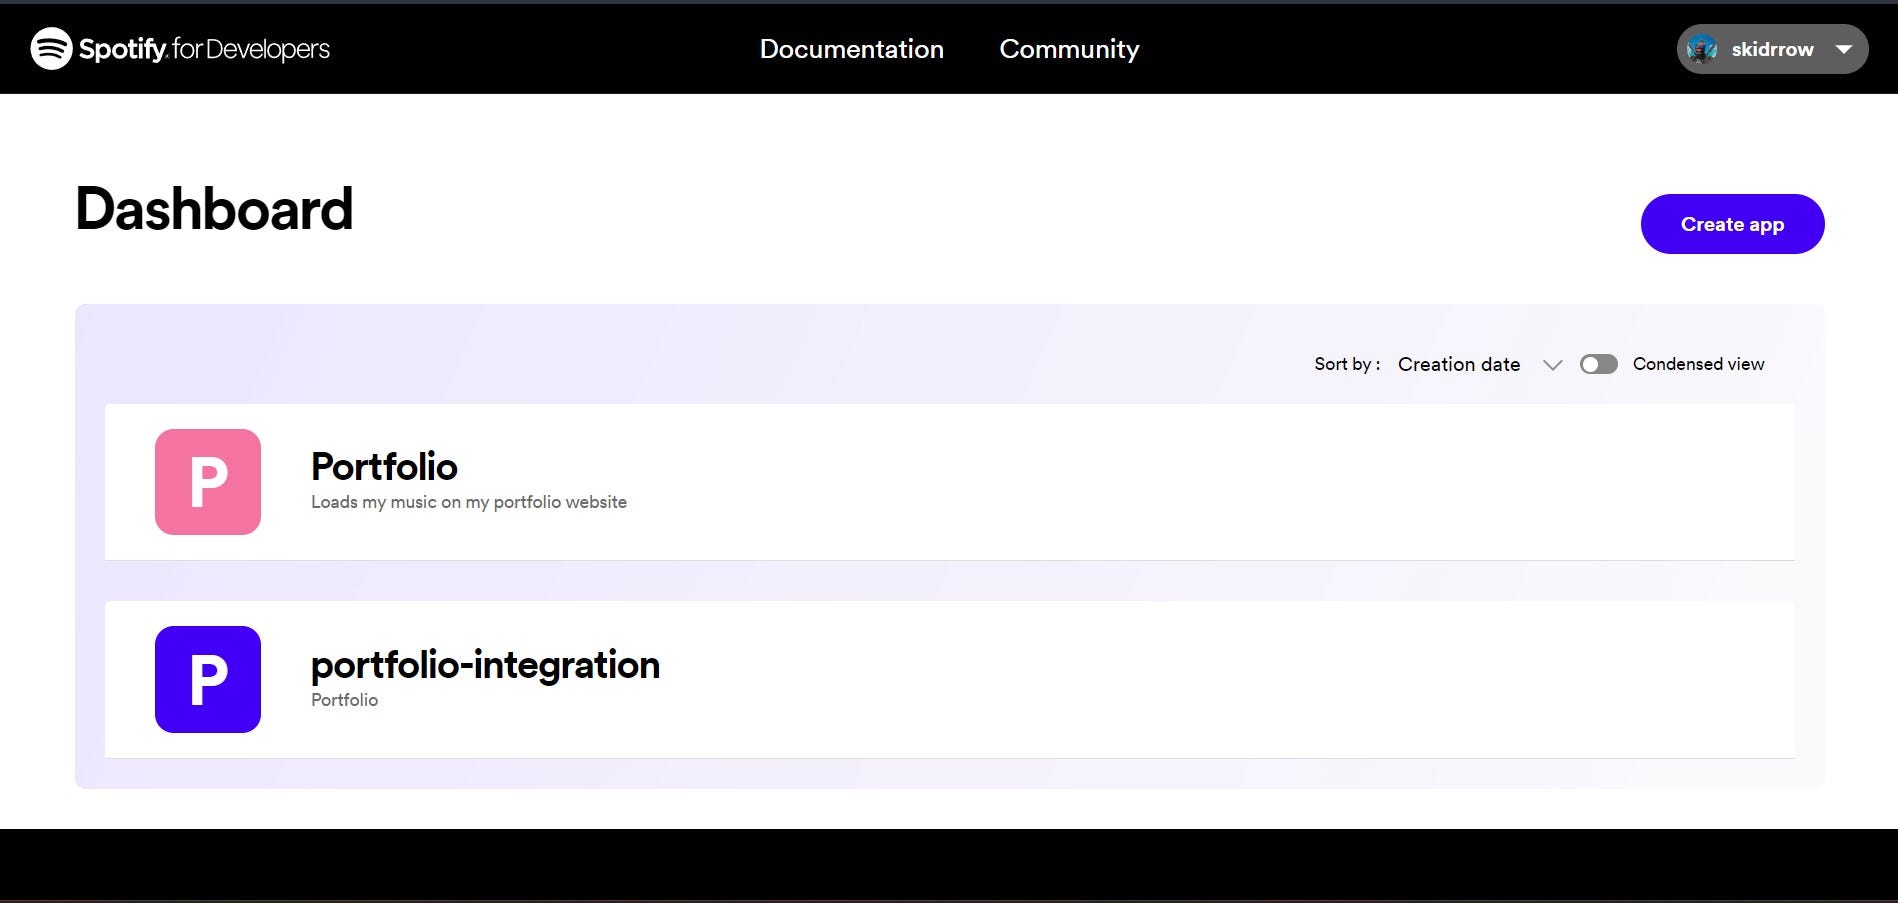The width and height of the screenshot is (1898, 903).
Task: Click the 'Portfolio' description under portfolio-integration
Action: pos(344,700)
